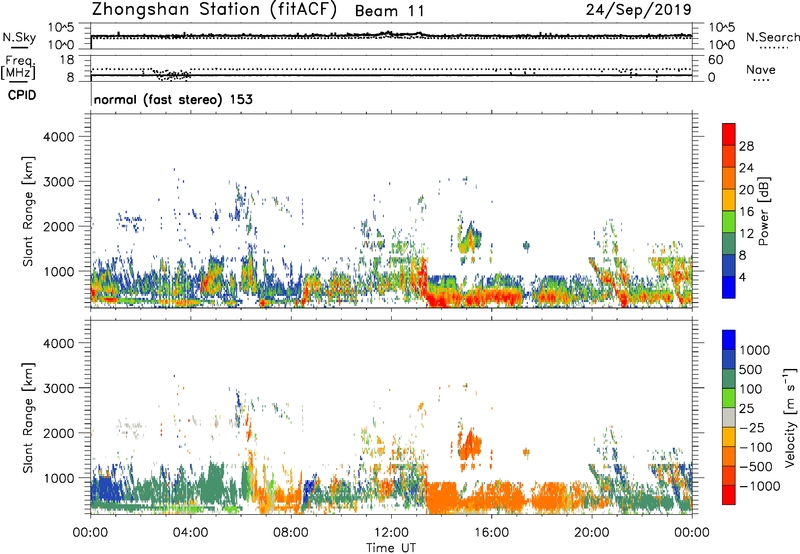Select the Freq. [MHz] axis label
Viewport: 800px width, 554px height.
point(18,68)
